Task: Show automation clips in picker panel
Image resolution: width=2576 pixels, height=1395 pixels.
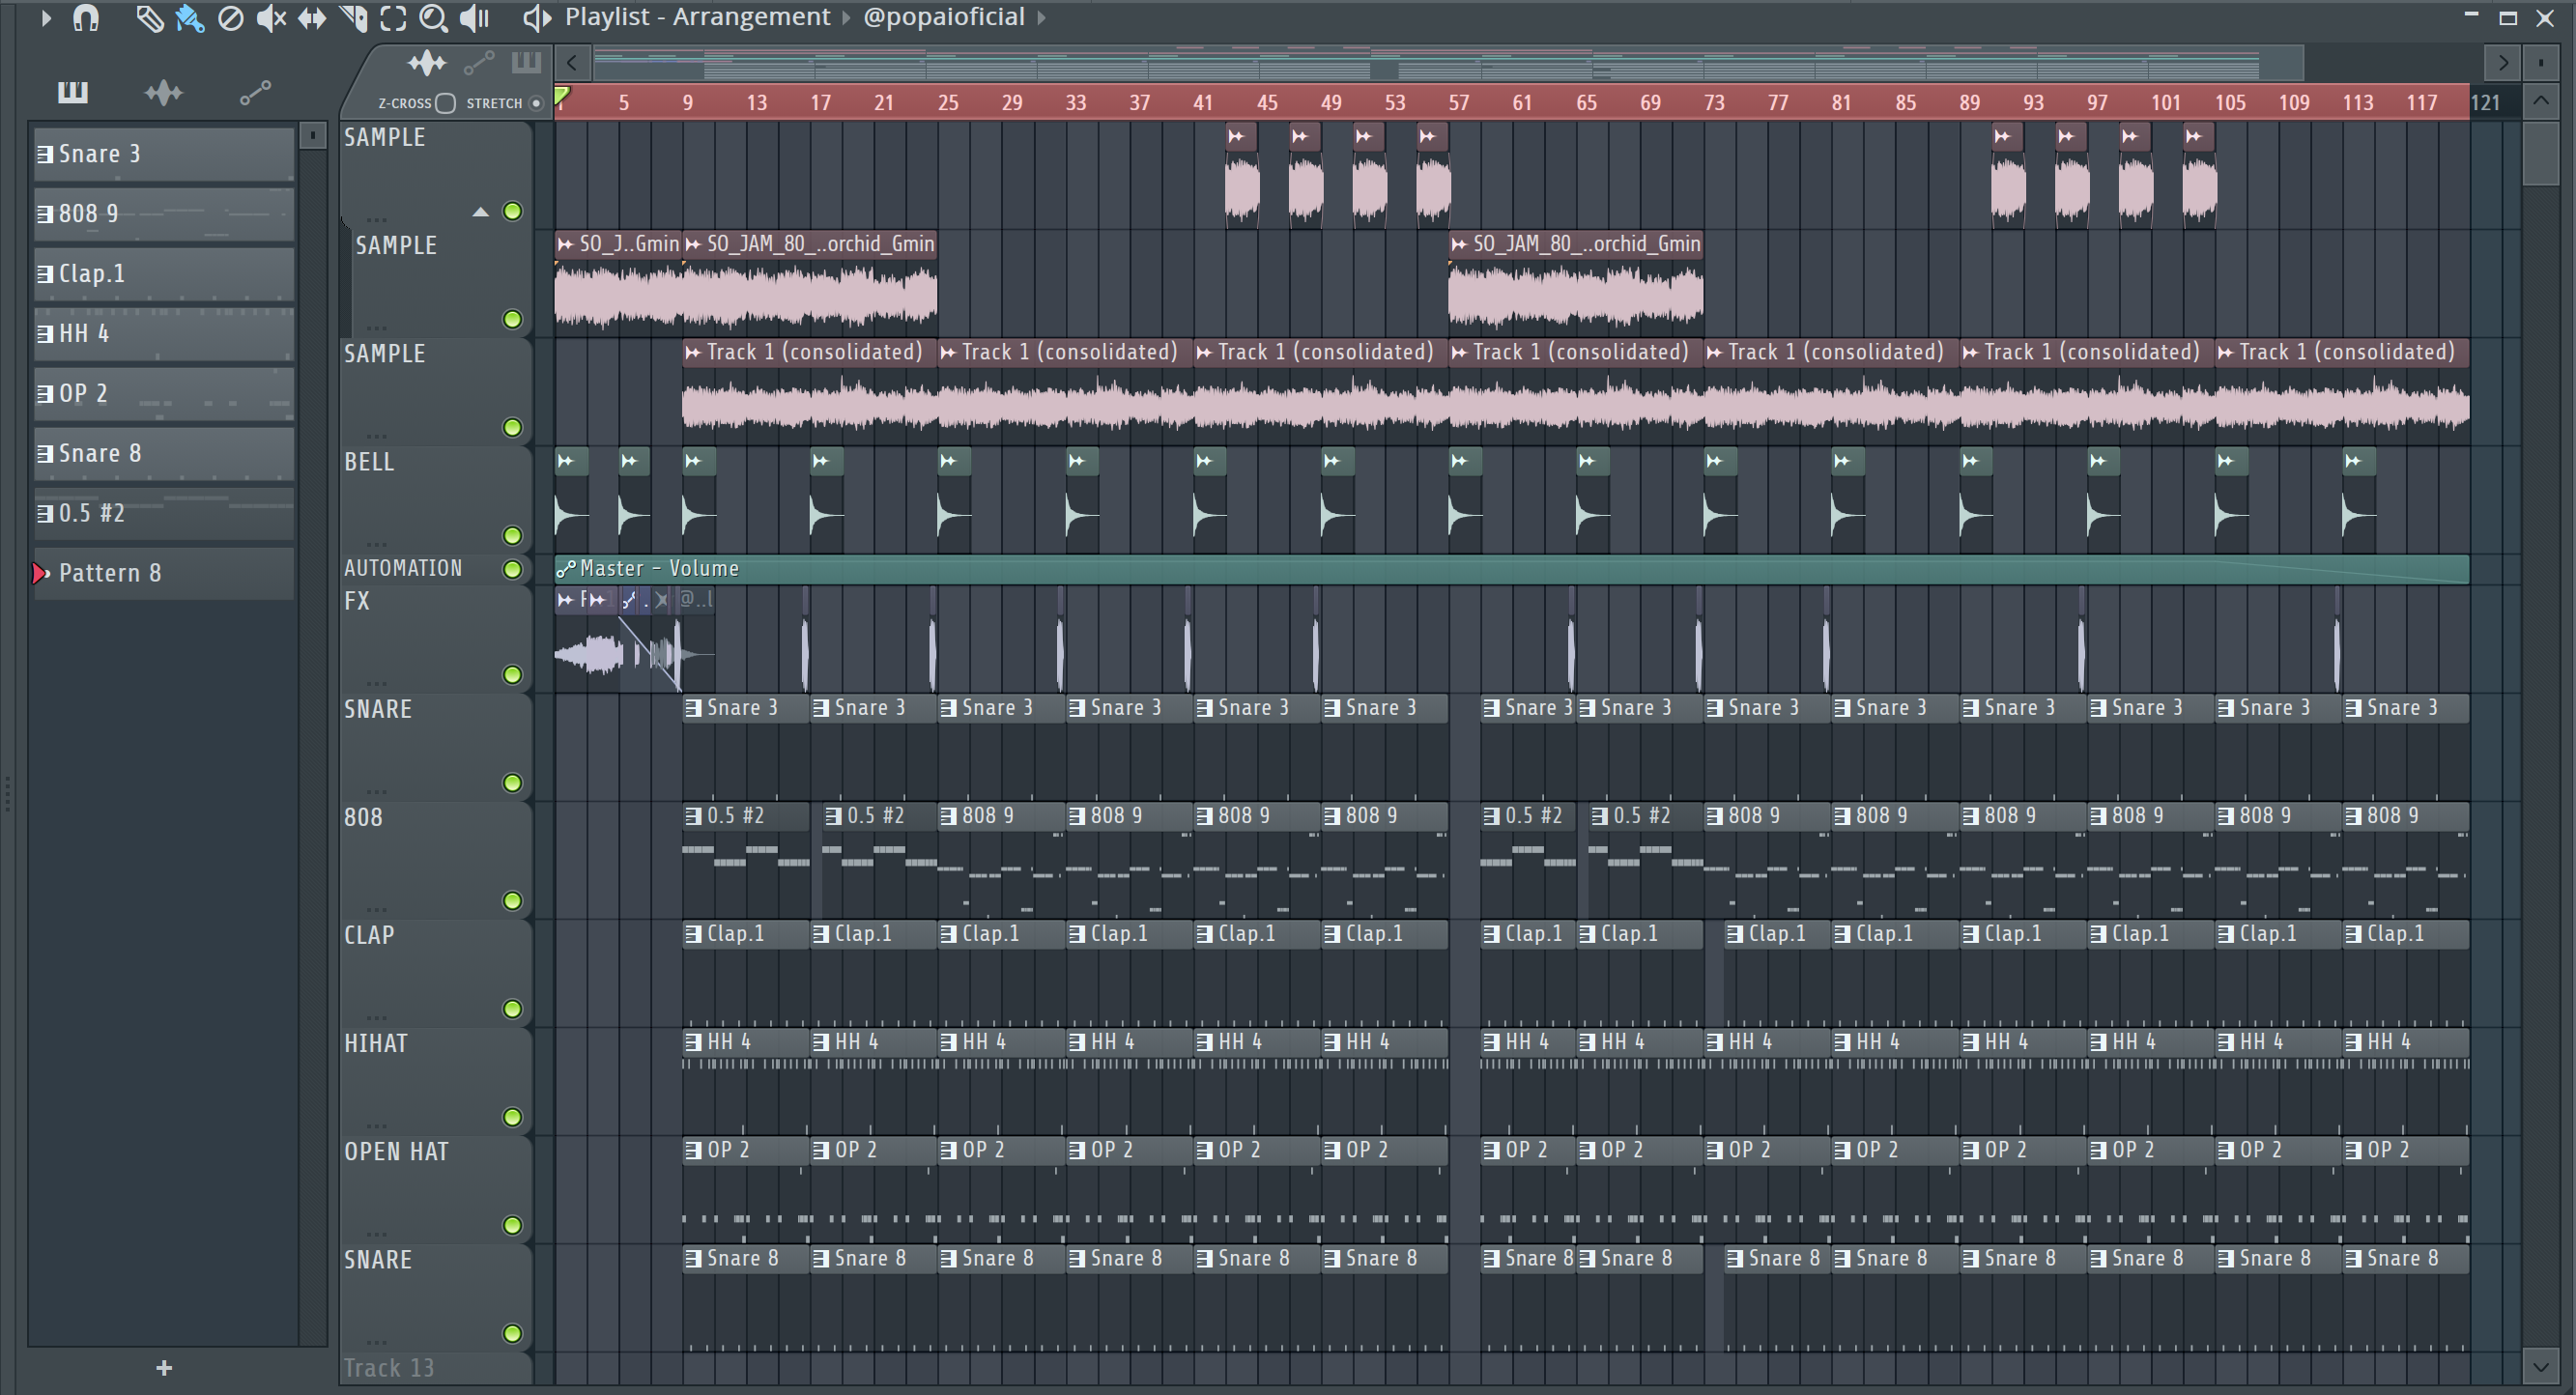Action: (255, 93)
